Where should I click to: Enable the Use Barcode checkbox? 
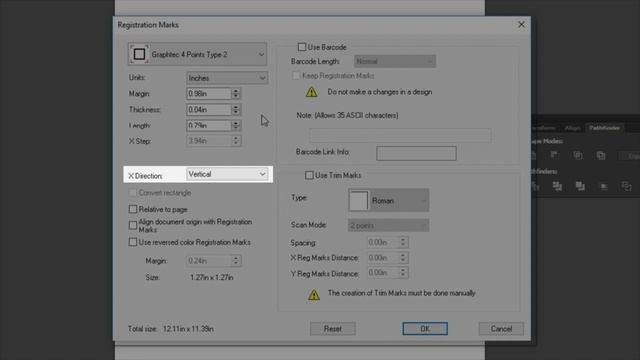pyautogui.click(x=302, y=47)
